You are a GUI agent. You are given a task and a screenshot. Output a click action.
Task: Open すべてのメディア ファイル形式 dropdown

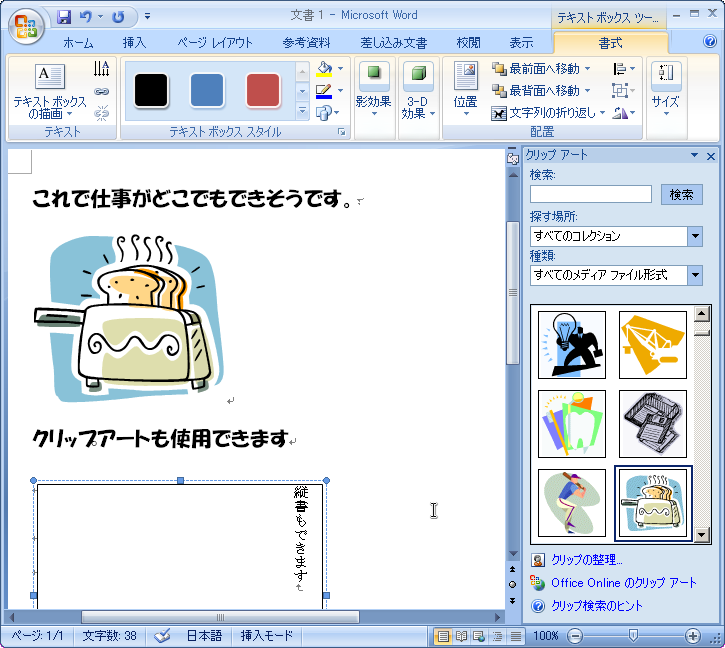point(695,275)
